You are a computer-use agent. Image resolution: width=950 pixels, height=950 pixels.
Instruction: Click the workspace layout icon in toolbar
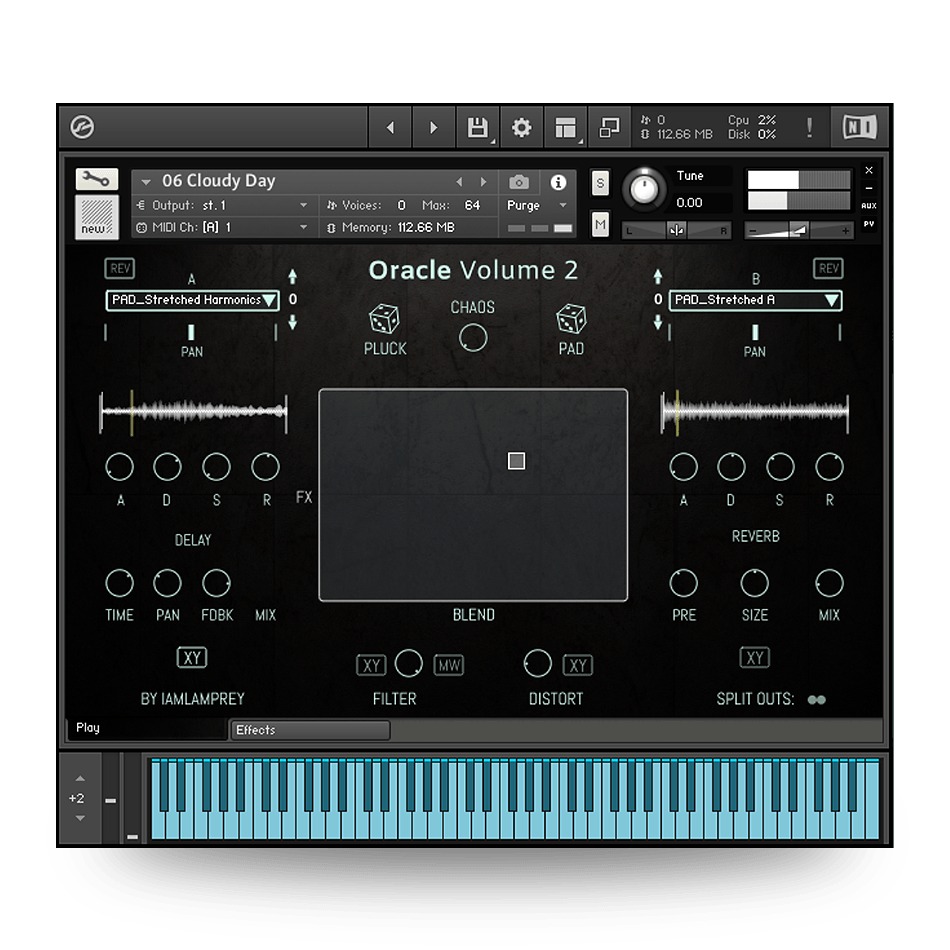(566, 128)
